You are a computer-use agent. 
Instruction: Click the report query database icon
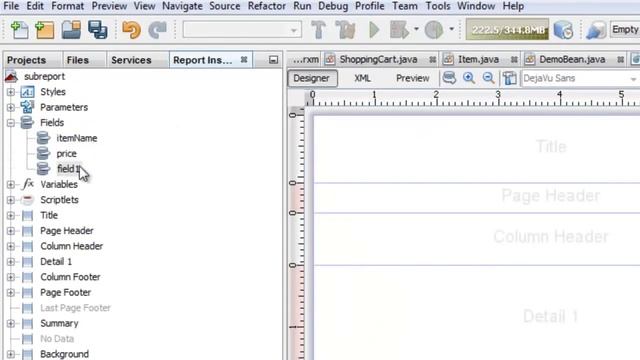pyautogui.click(x=449, y=78)
